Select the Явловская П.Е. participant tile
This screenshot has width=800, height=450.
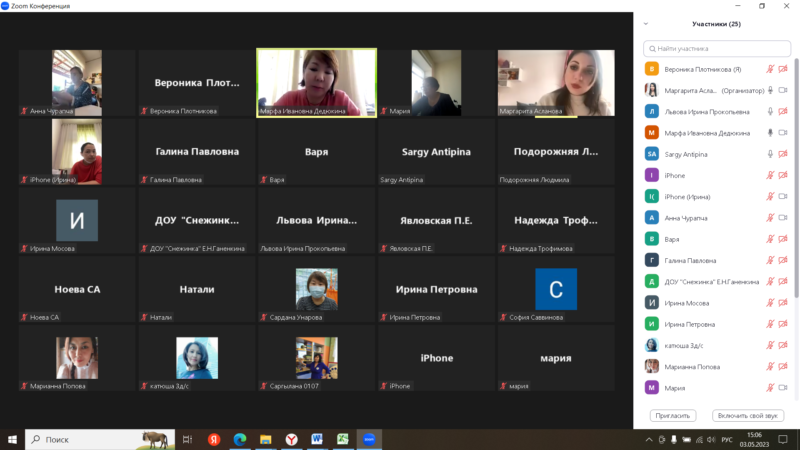click(436, 220)
